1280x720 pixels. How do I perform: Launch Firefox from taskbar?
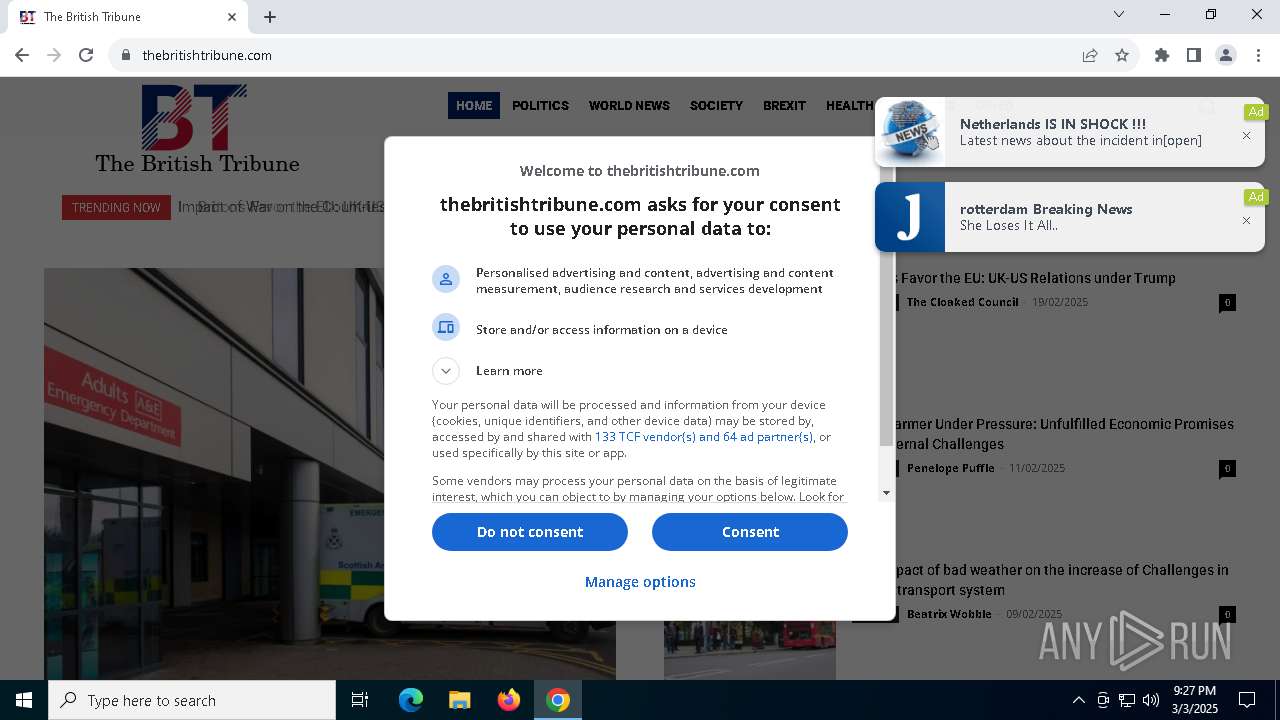click(508, 700)
